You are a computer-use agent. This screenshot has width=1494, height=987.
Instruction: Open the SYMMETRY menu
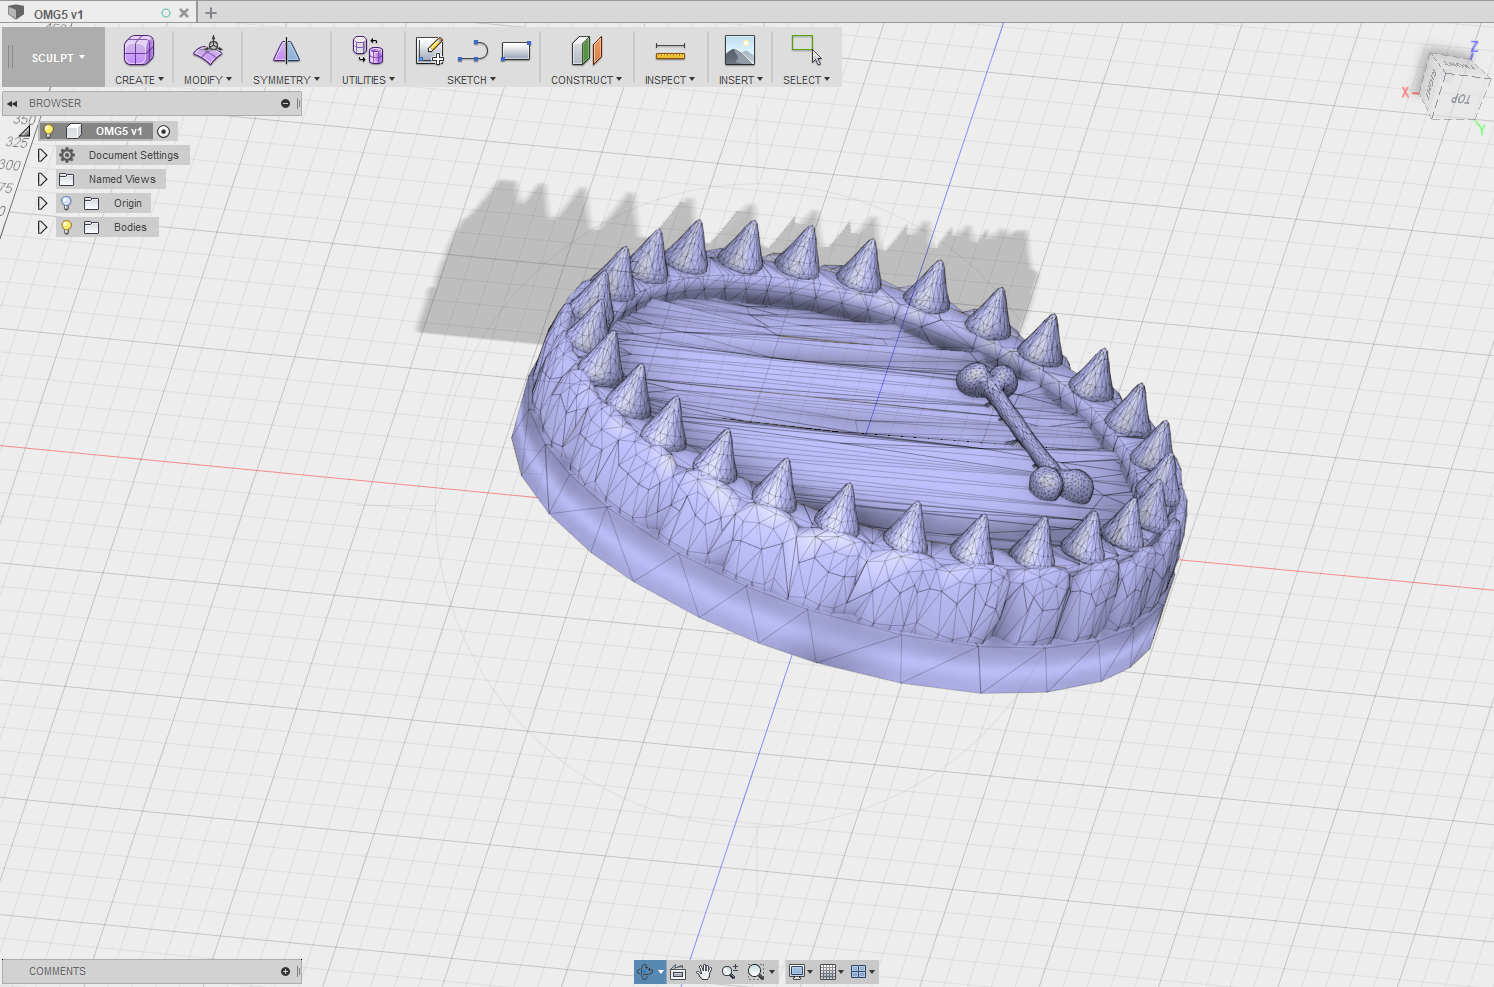click(286, 80)
